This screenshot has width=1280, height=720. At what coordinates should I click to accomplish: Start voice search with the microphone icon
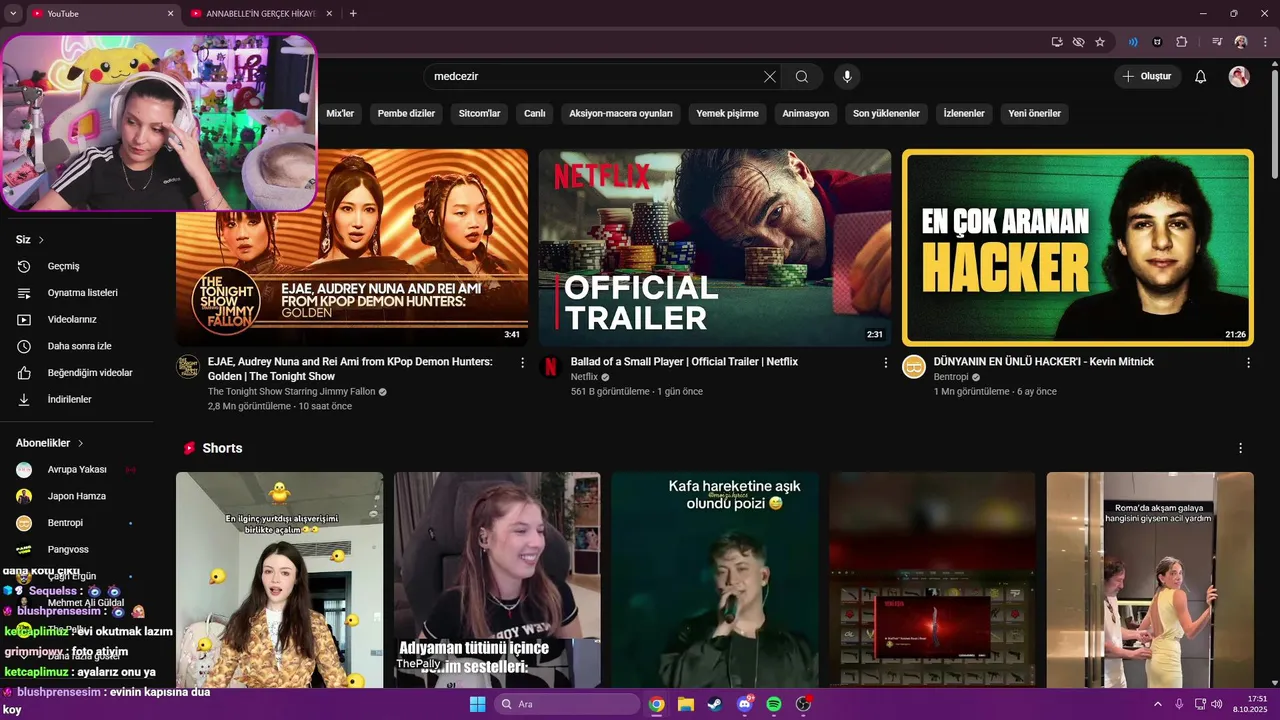(847, 77)
